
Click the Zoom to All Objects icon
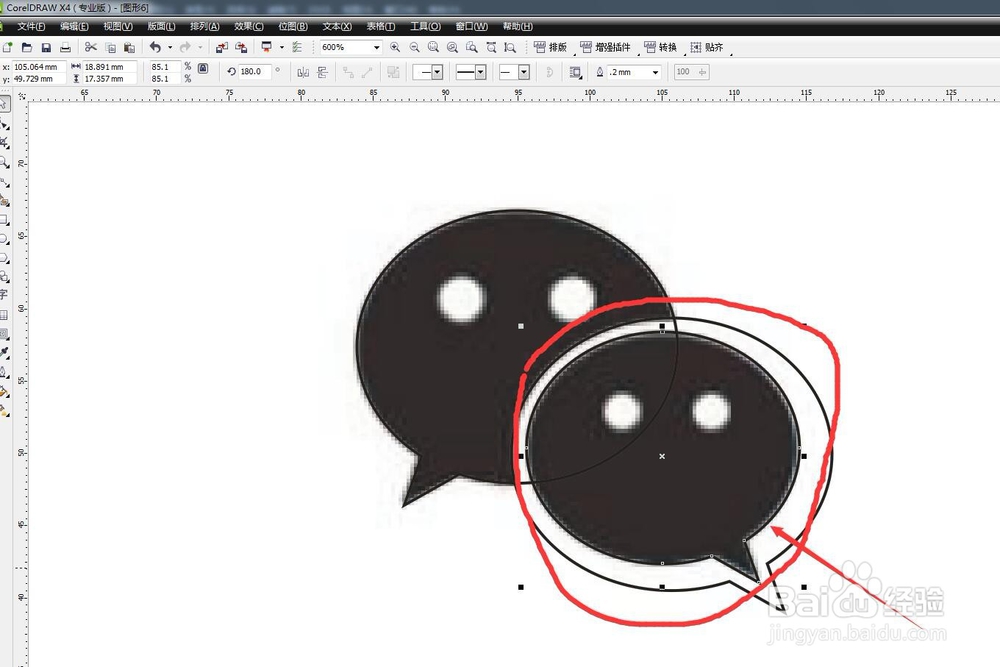coord(453,47)
